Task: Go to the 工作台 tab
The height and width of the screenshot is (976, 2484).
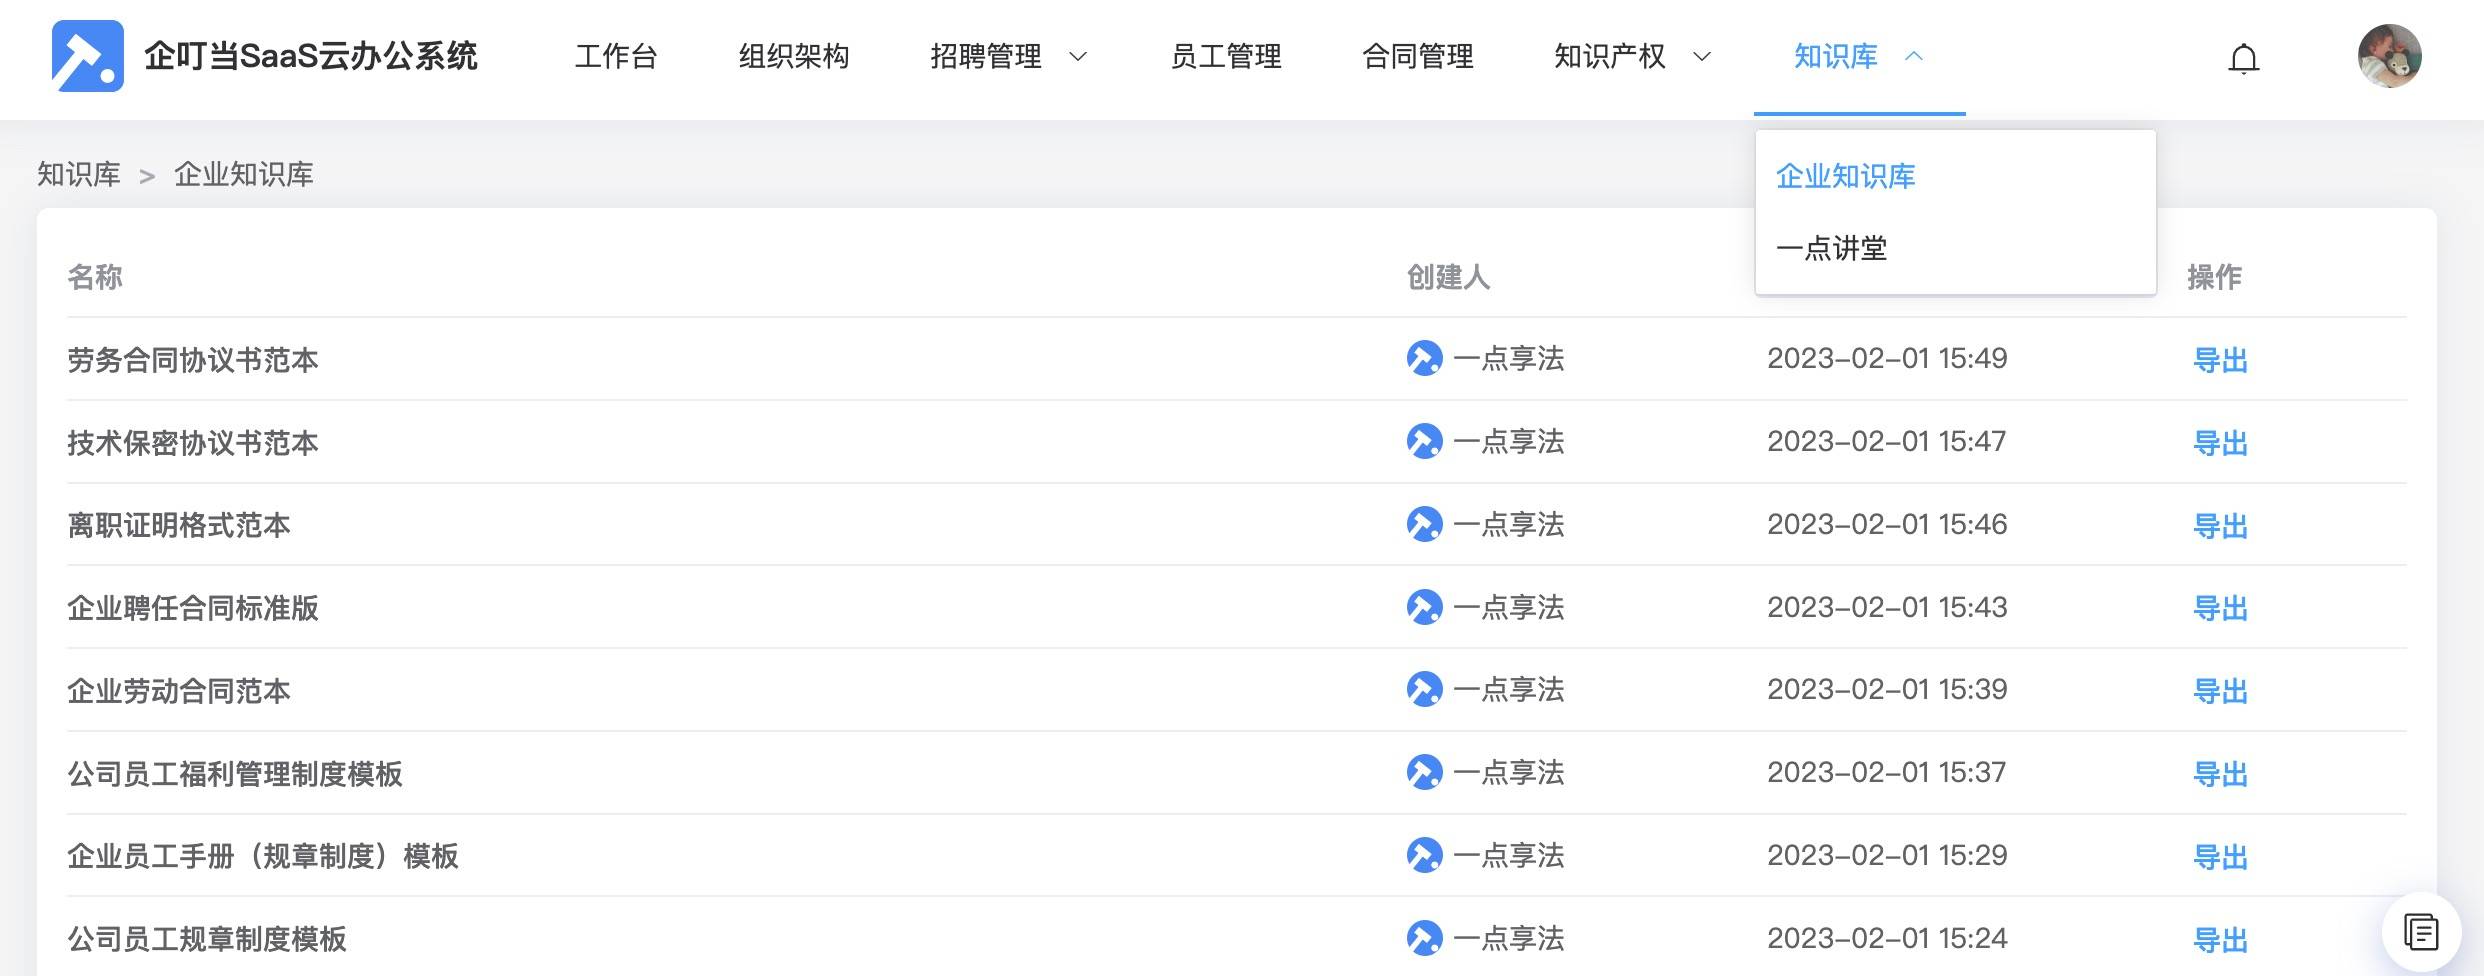Action: [616, 56]
